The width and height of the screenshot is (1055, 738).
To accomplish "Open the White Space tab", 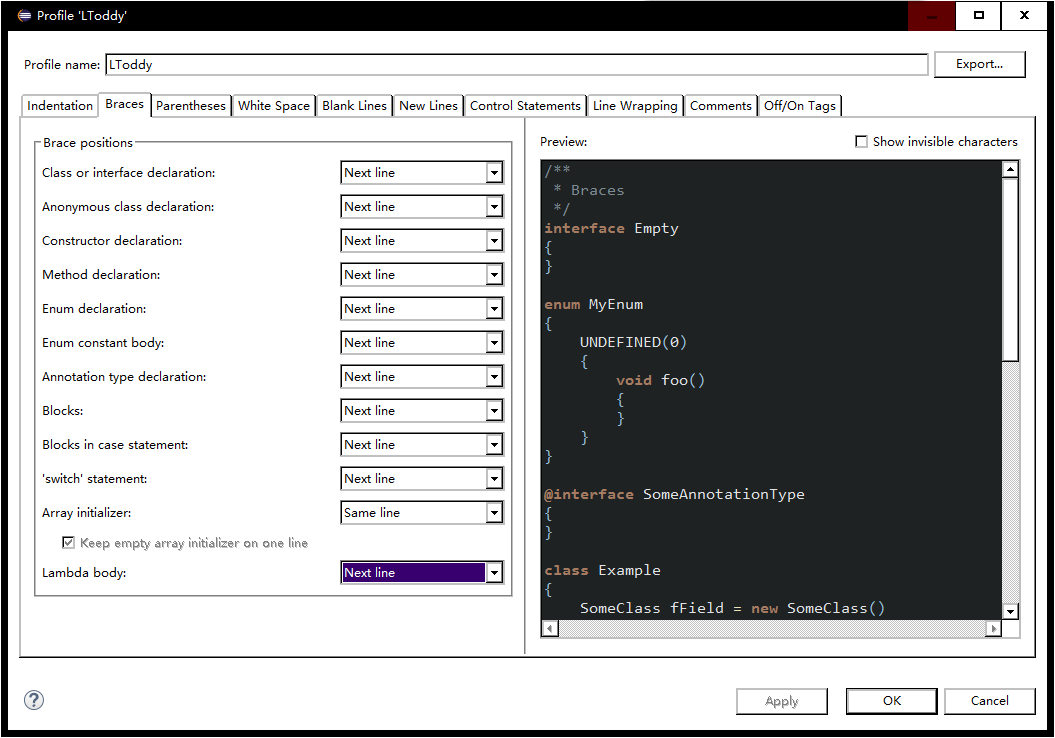I will (274, 106).
